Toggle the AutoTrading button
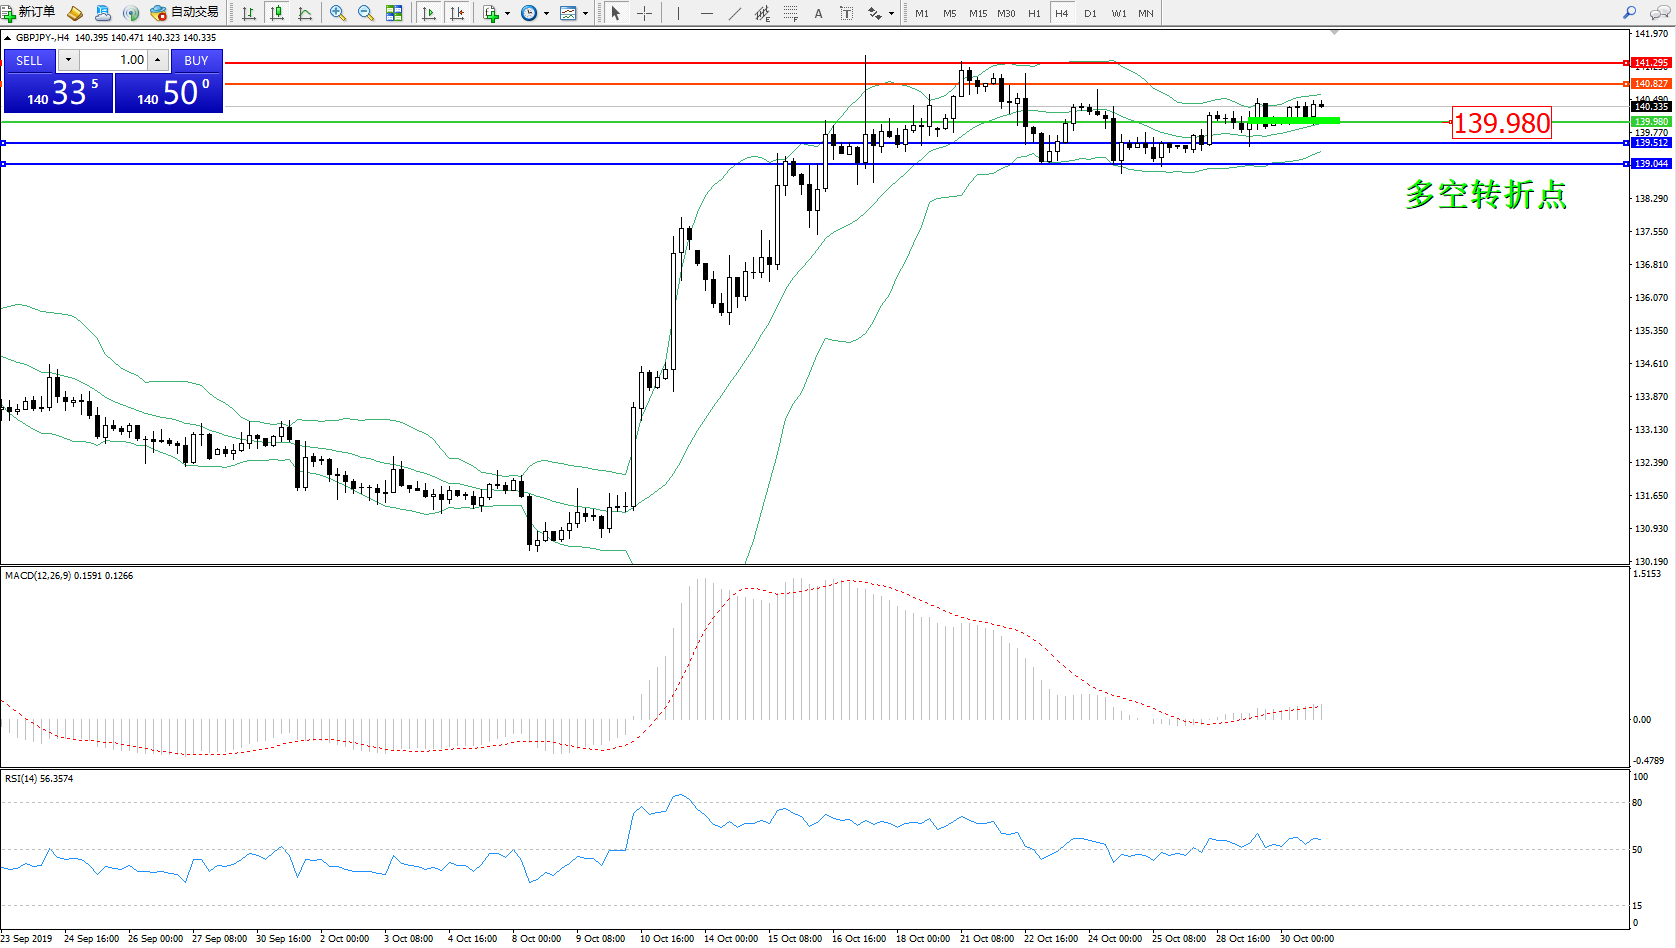1676x948 pixels. (x=185, y=13)
